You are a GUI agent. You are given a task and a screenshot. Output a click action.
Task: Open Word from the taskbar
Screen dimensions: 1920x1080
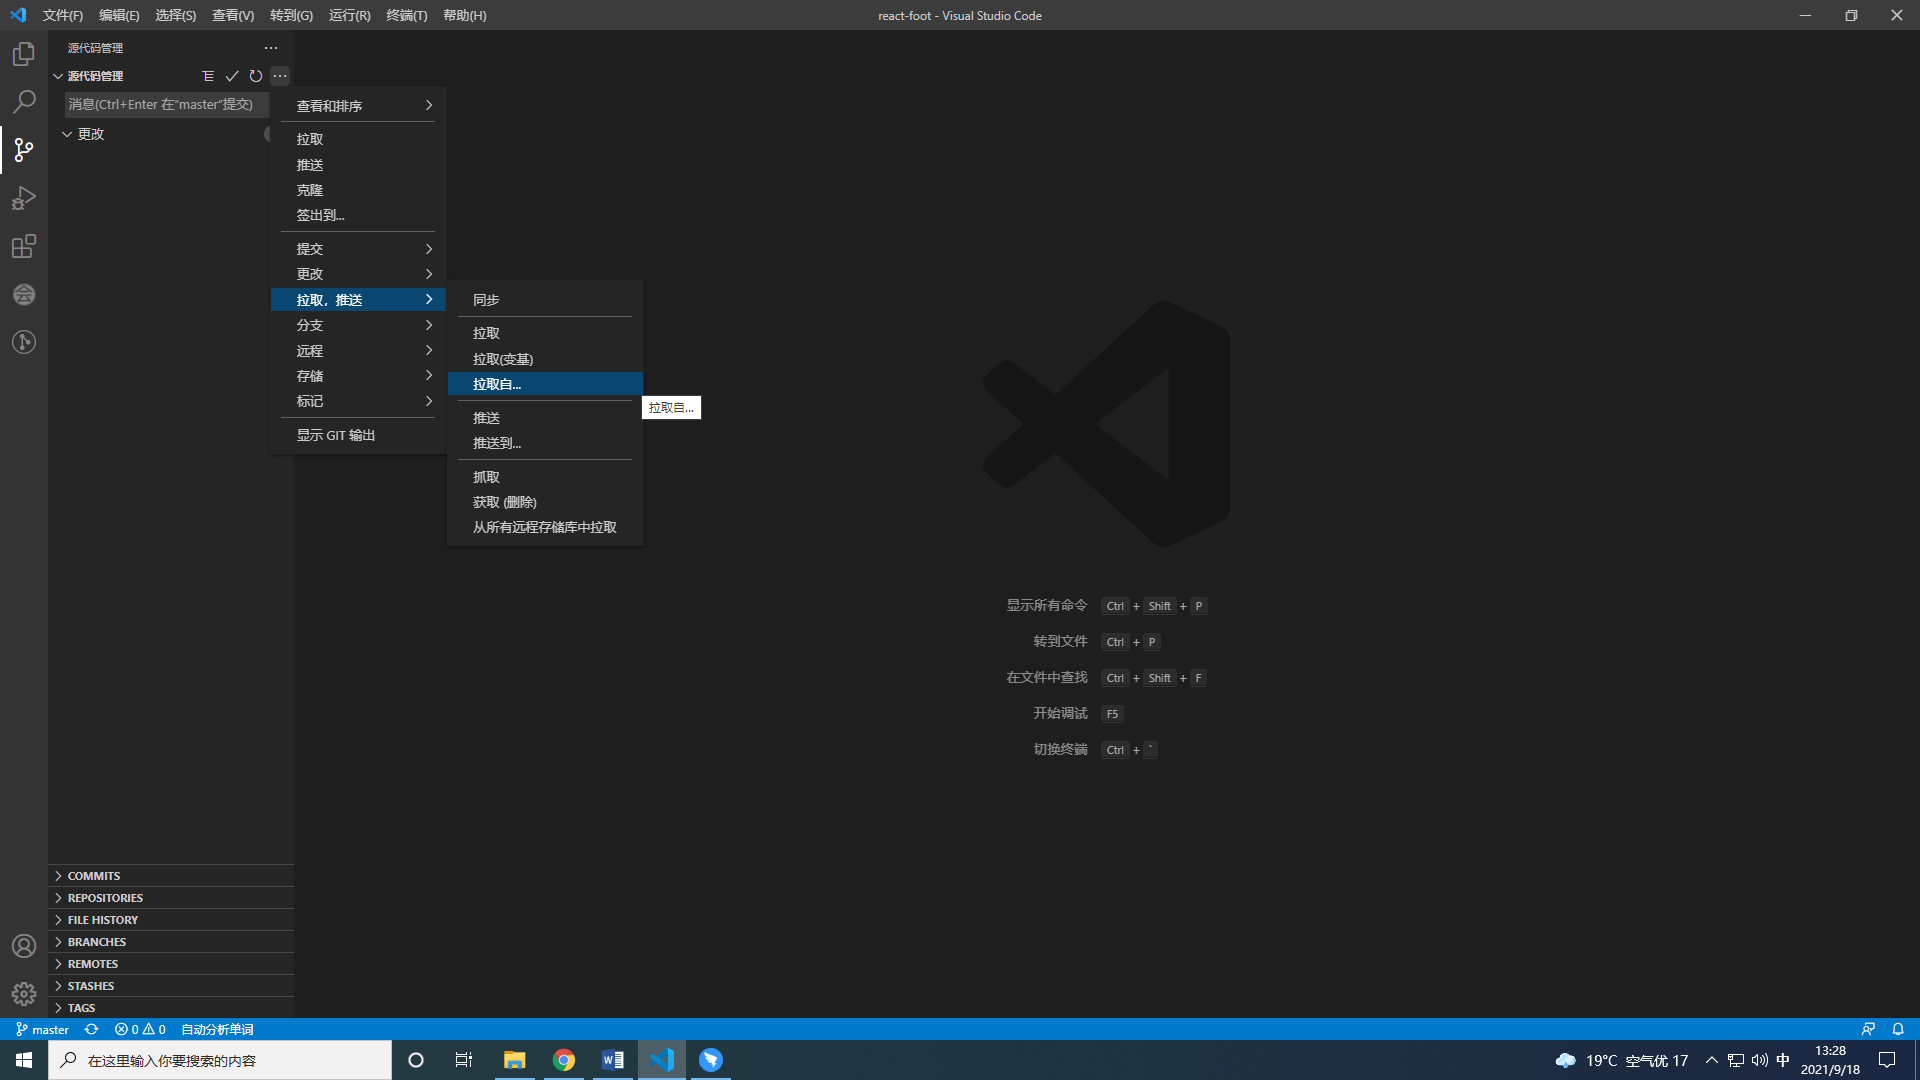click(613, 1060)
